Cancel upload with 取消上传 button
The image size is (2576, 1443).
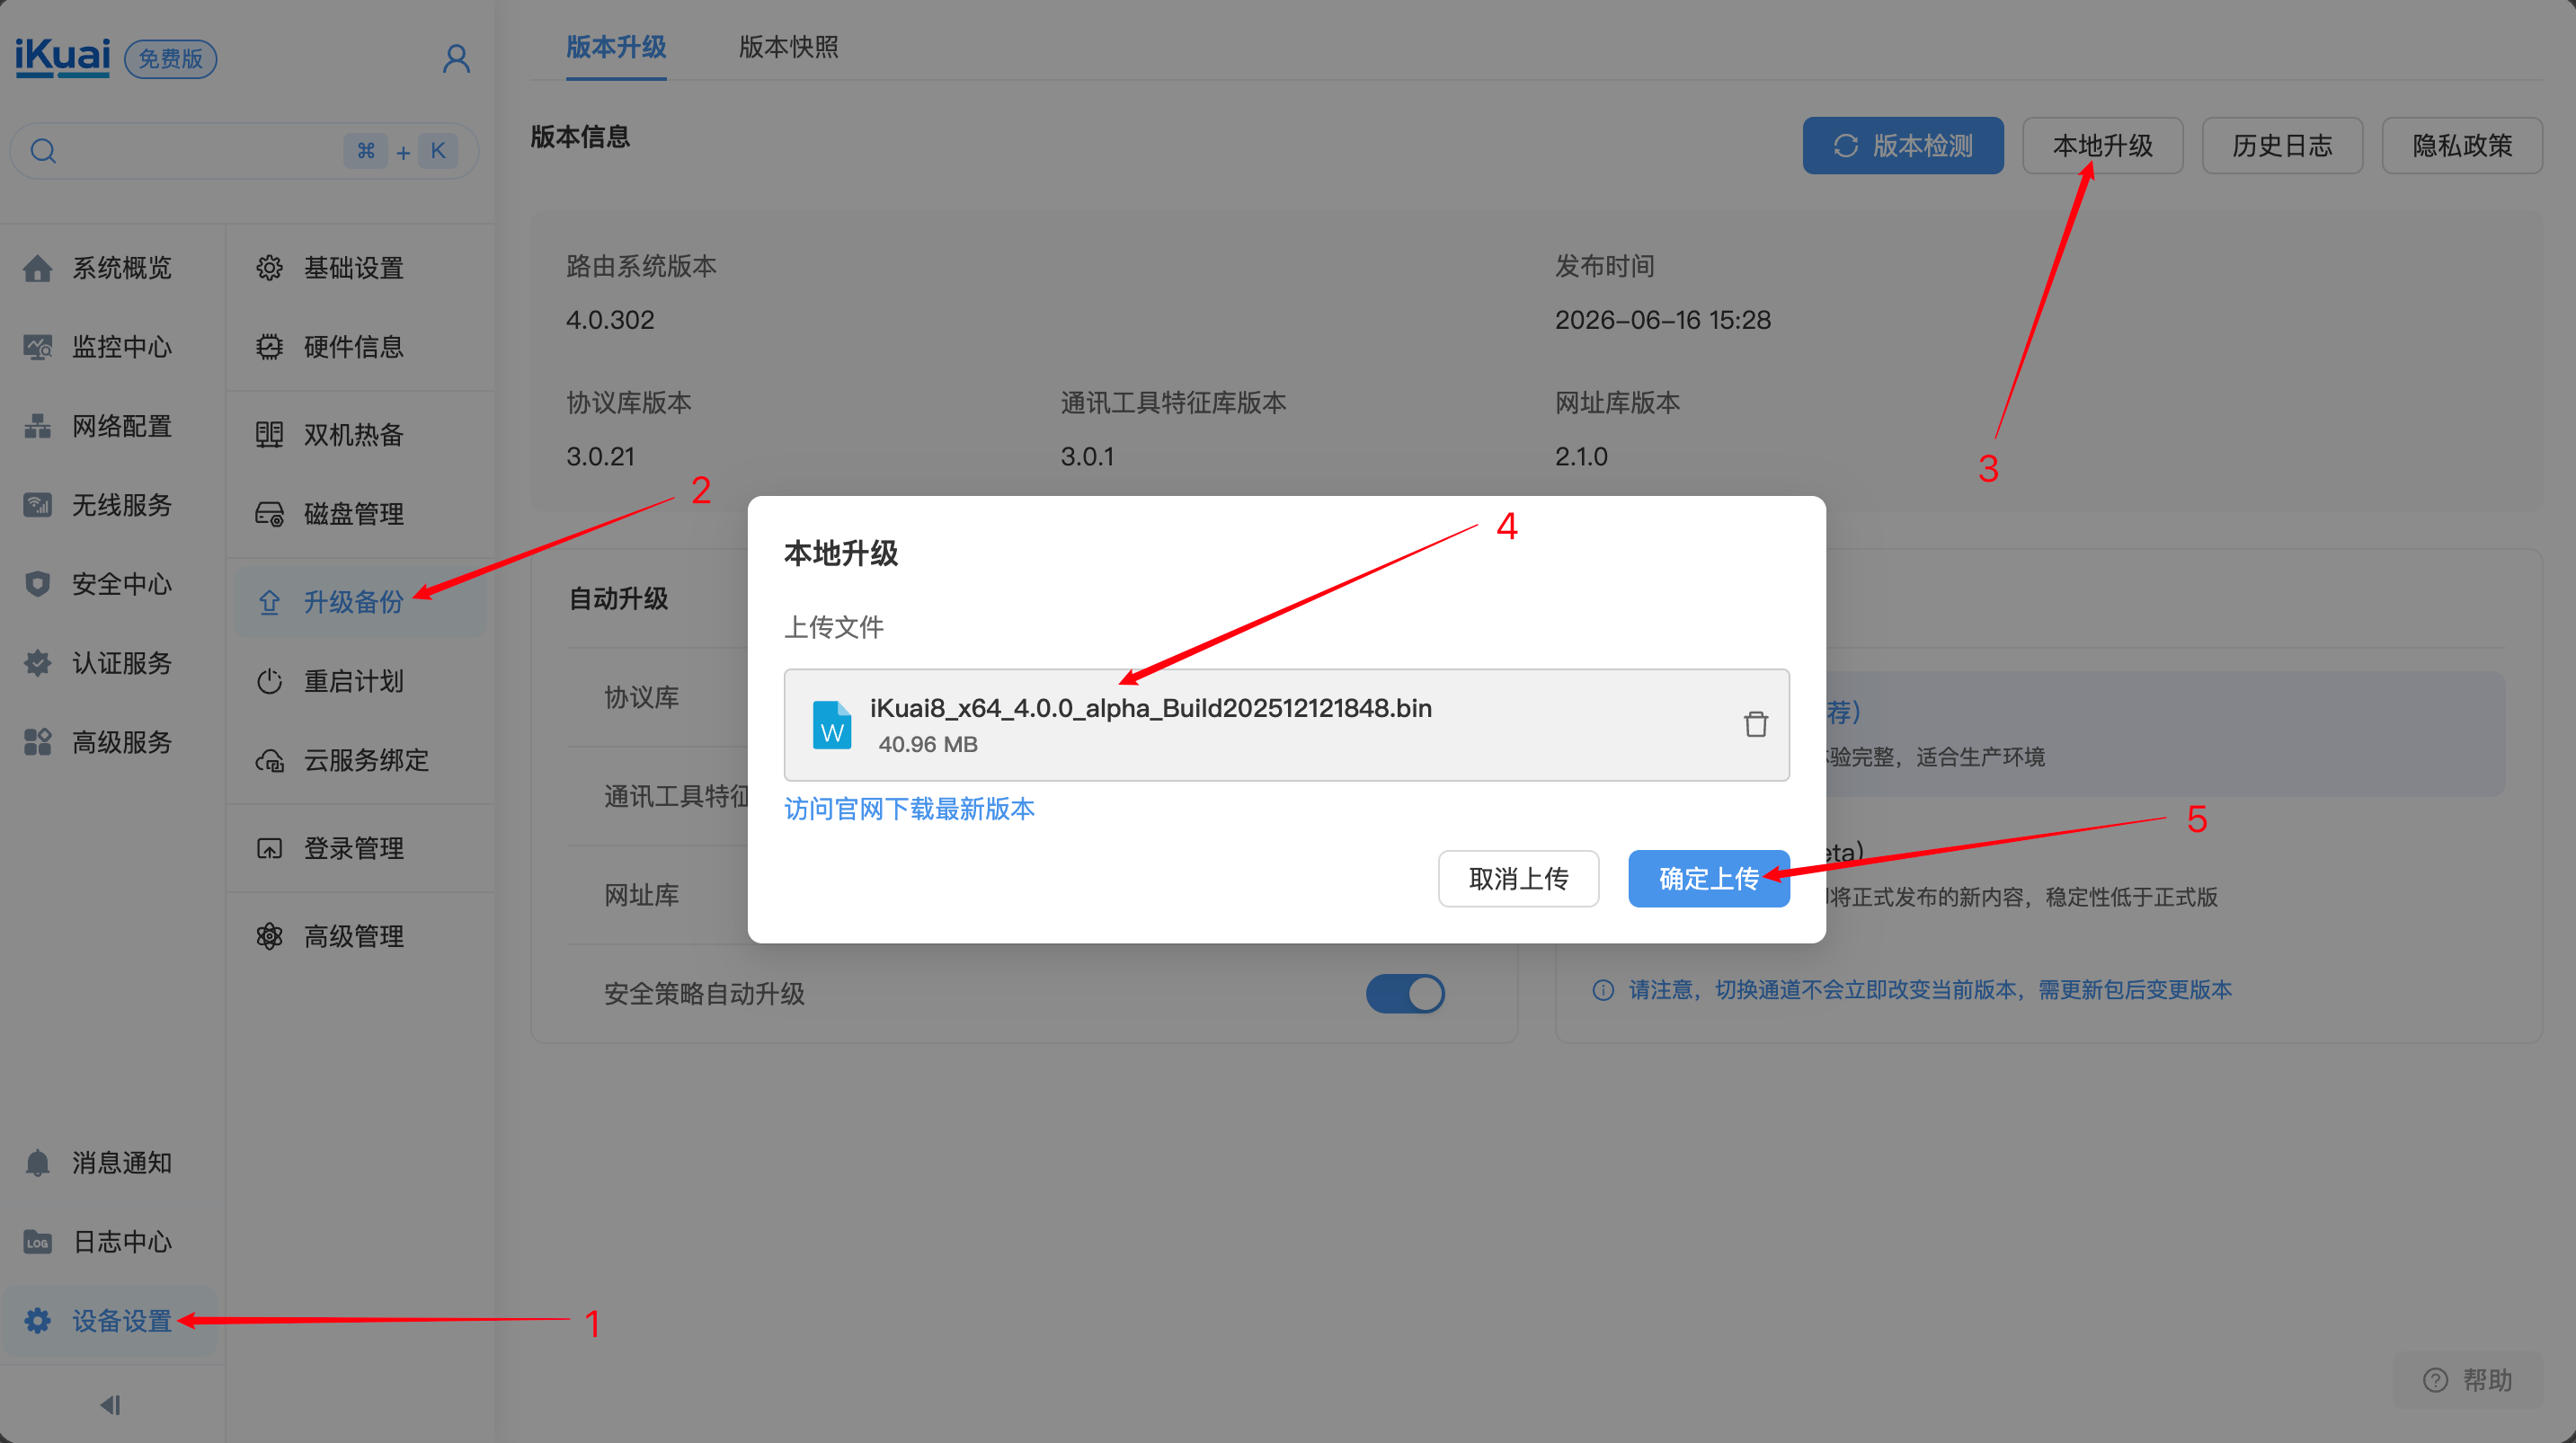pyautogui.click(x=1518, y=879)
